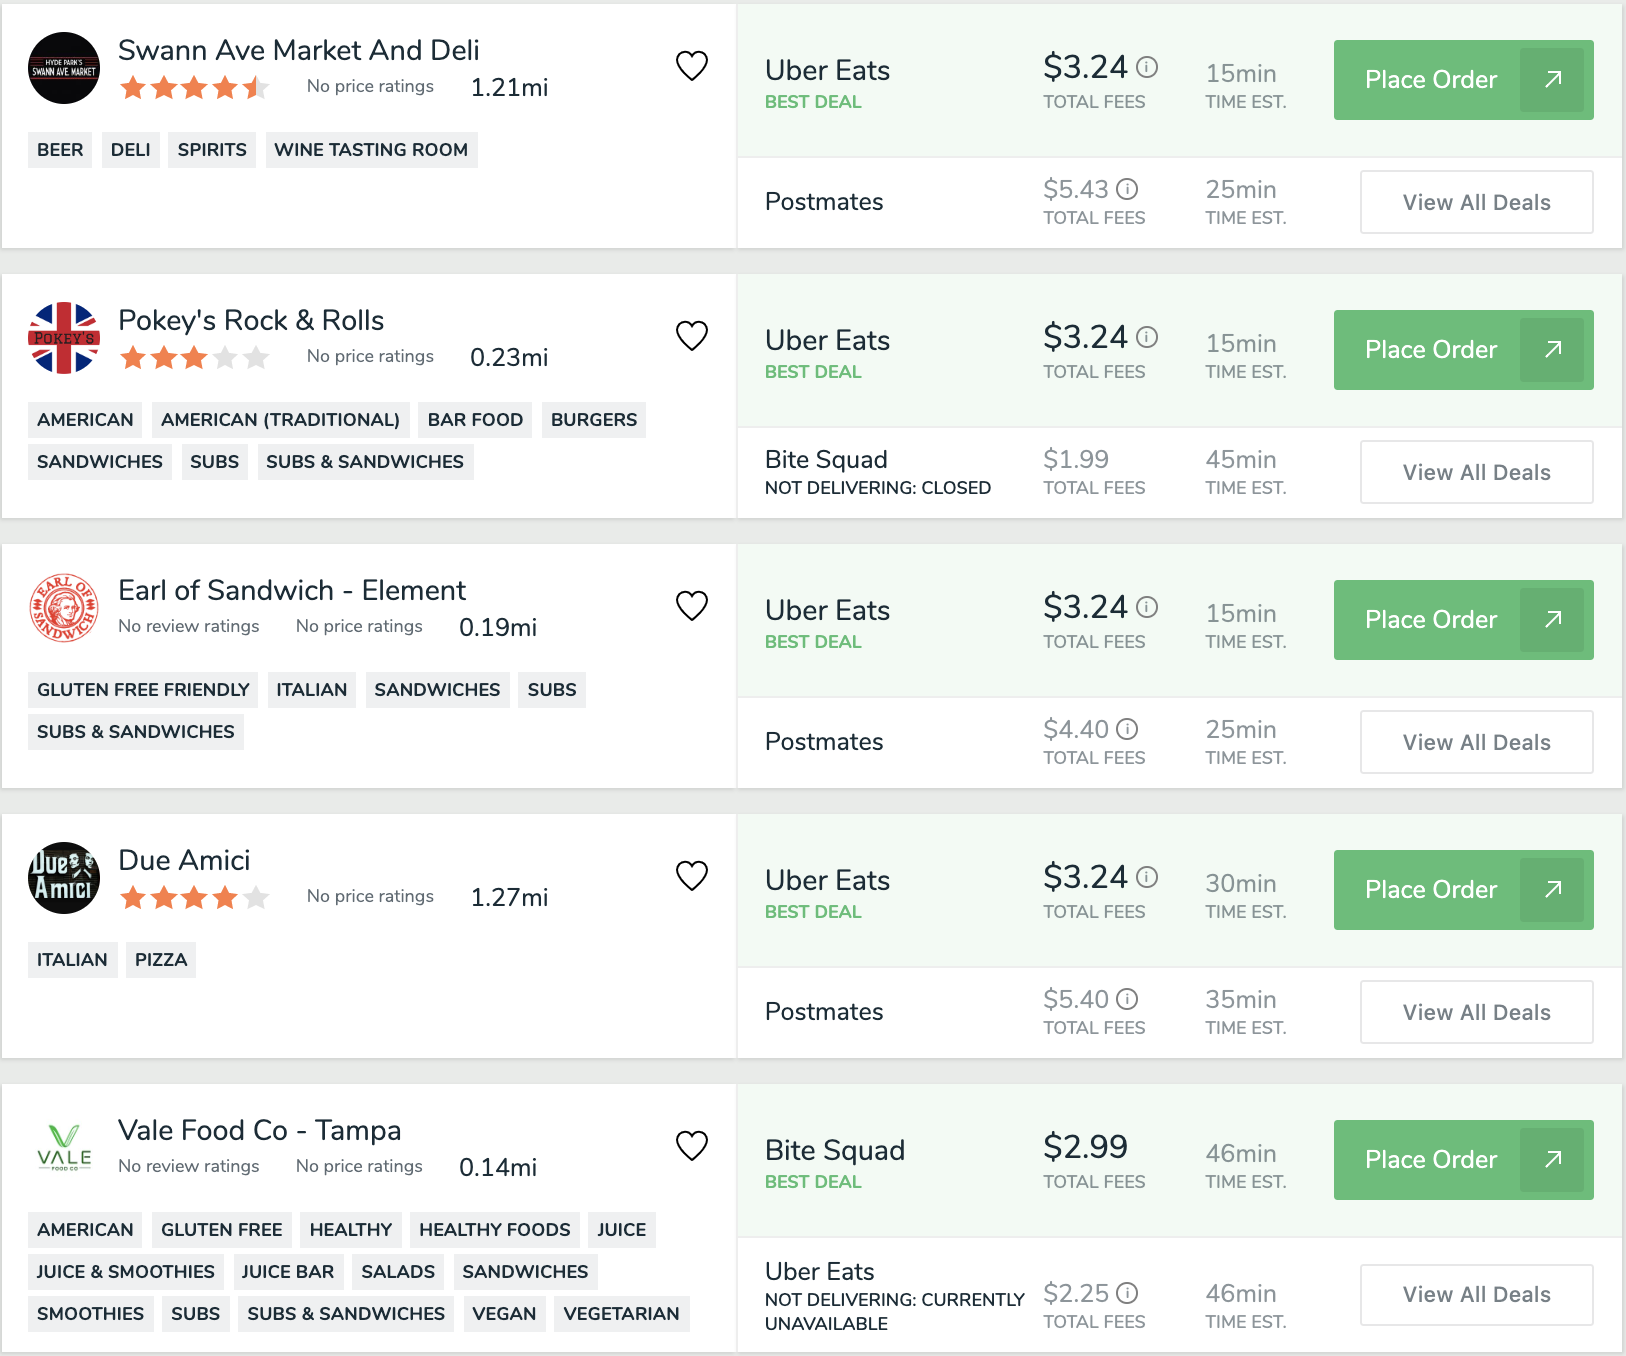This screenshot has height=1356, width=1626.
Task: Select the BEER tag on Swann Ave
Action: (60, 150)
